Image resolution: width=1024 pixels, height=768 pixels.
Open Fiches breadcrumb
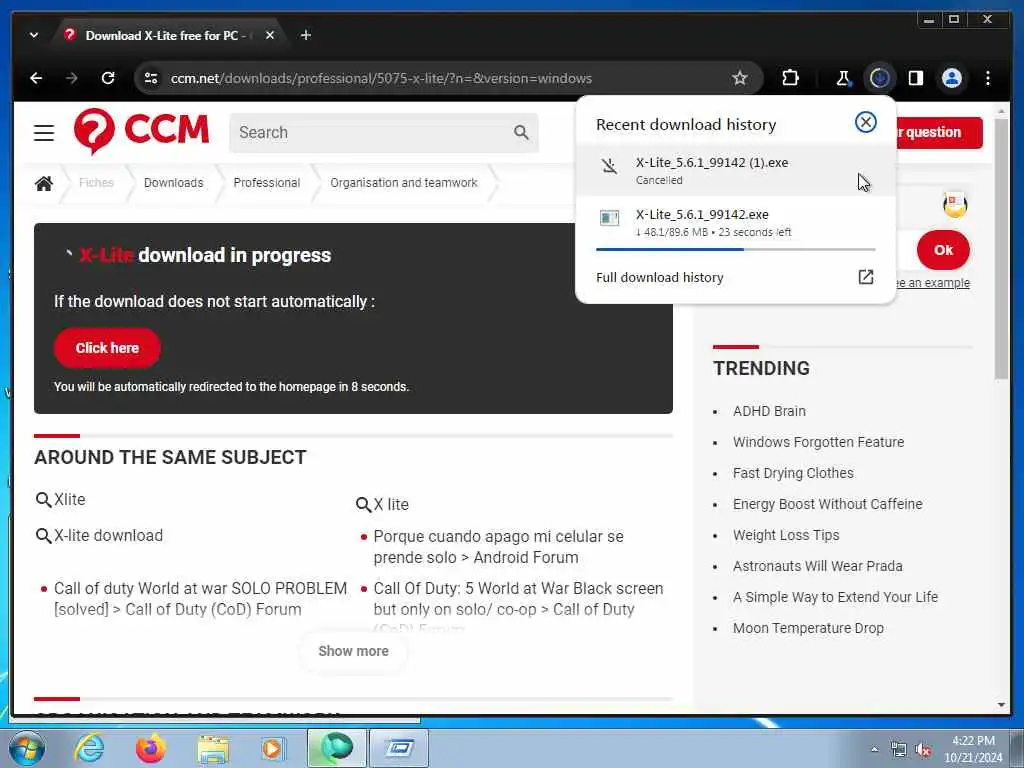[96, 183]
